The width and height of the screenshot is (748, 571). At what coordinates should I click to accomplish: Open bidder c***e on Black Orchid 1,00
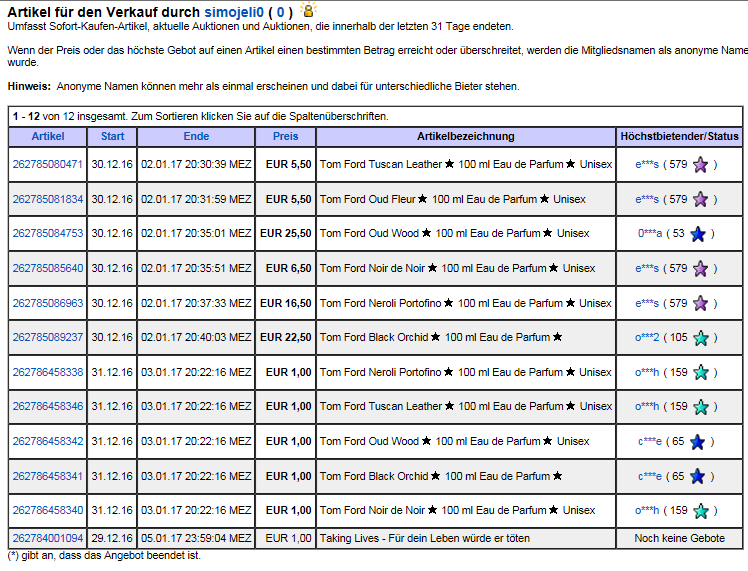coord(650,477)
